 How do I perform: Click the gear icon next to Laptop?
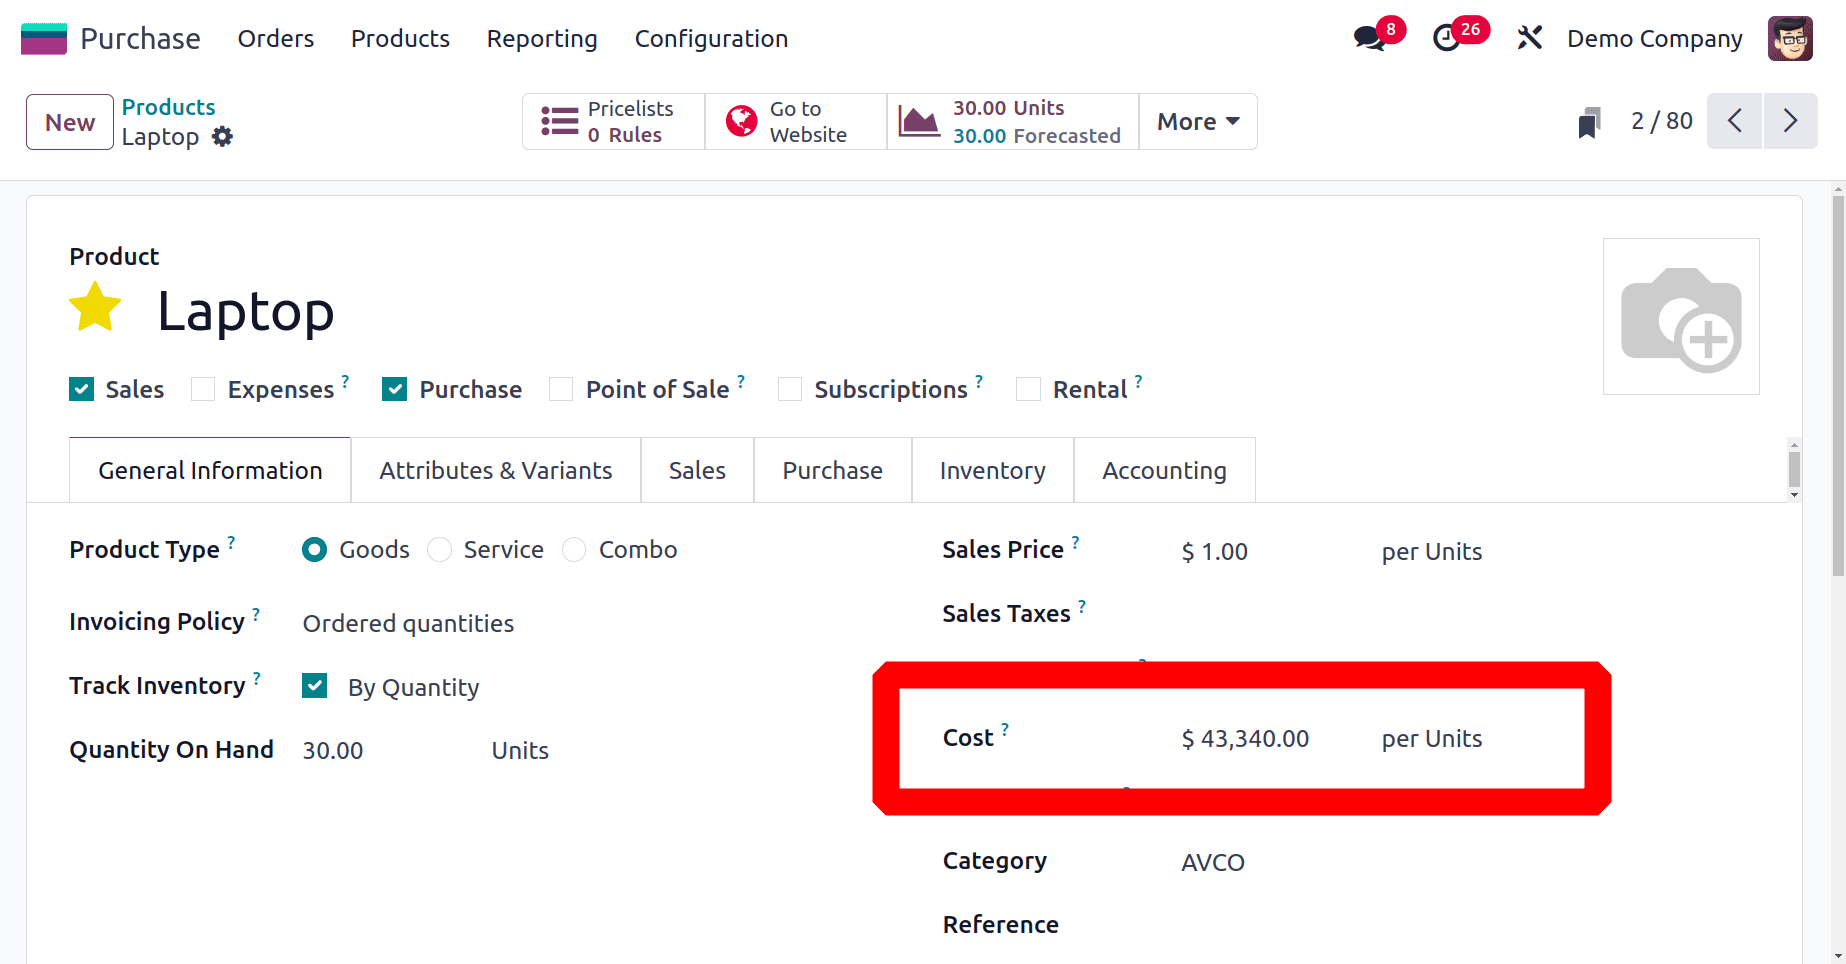point(222,136)
